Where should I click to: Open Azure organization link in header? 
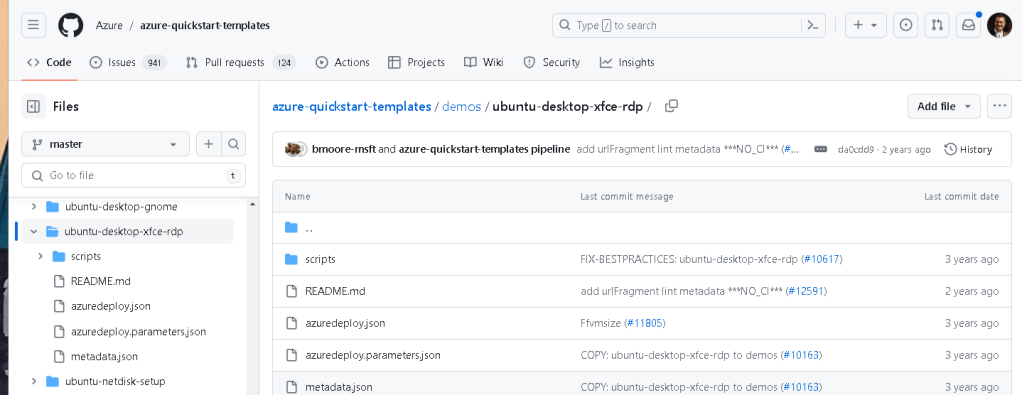(109, 25)
